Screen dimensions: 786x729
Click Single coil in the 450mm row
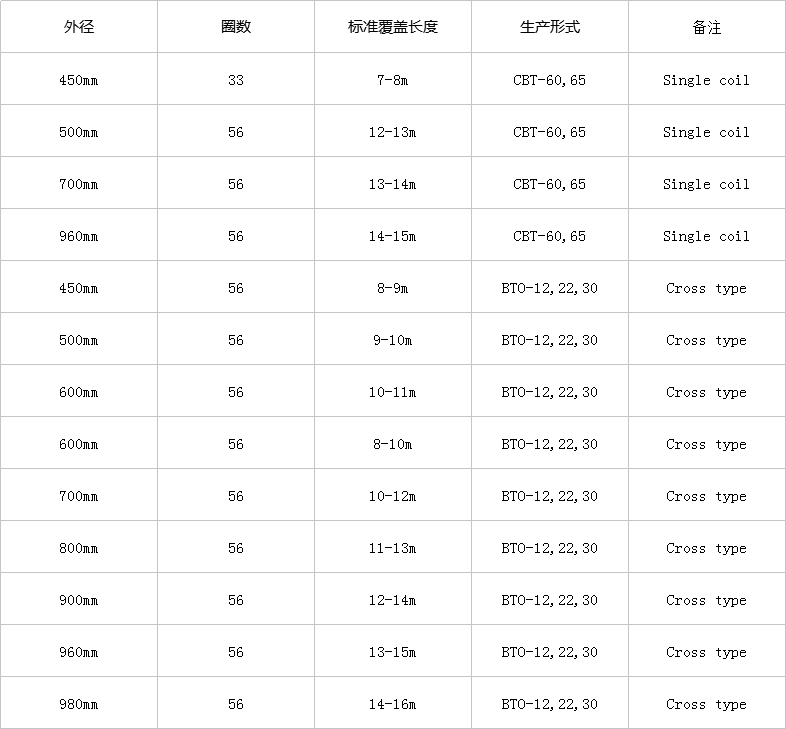click(706, 80)
